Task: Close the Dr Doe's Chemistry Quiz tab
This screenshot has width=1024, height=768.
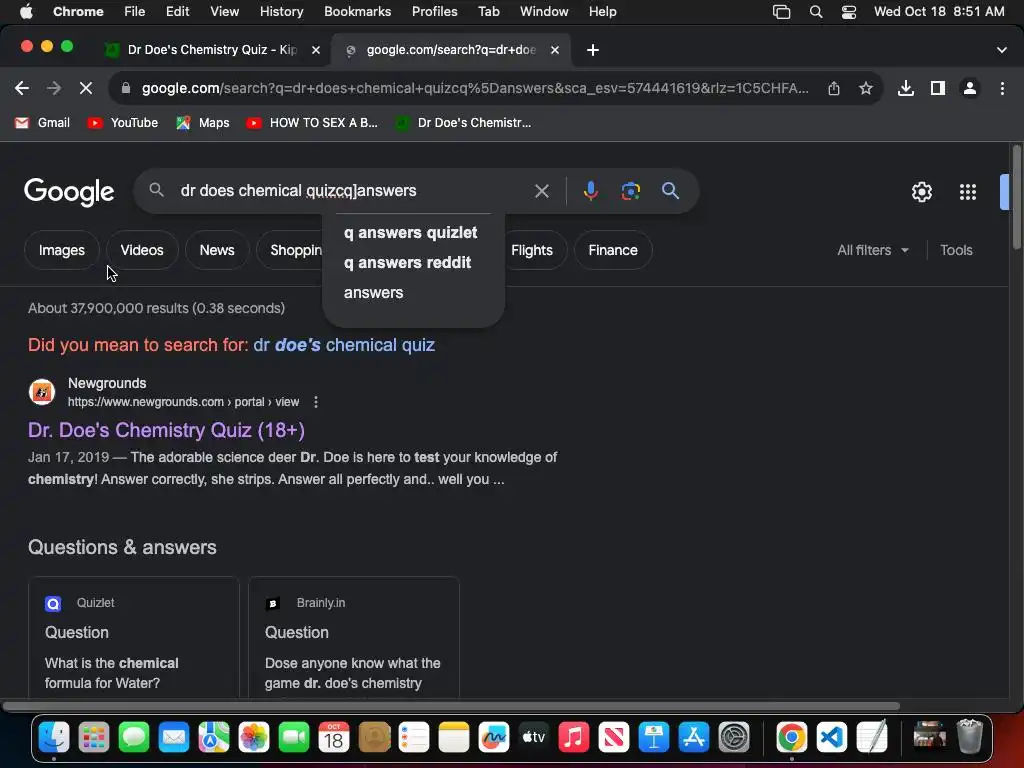Action: (x=315, y=50)
